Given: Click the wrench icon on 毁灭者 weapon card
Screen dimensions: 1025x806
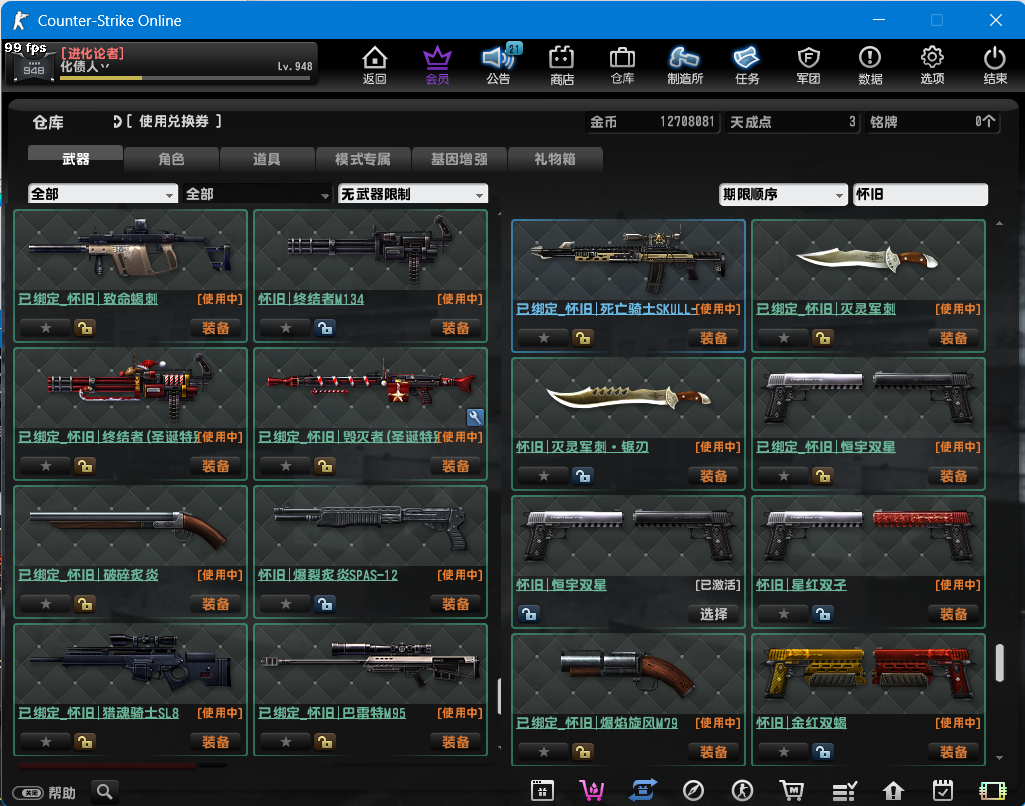Looking at the screenshot, I should click(475, 416).
